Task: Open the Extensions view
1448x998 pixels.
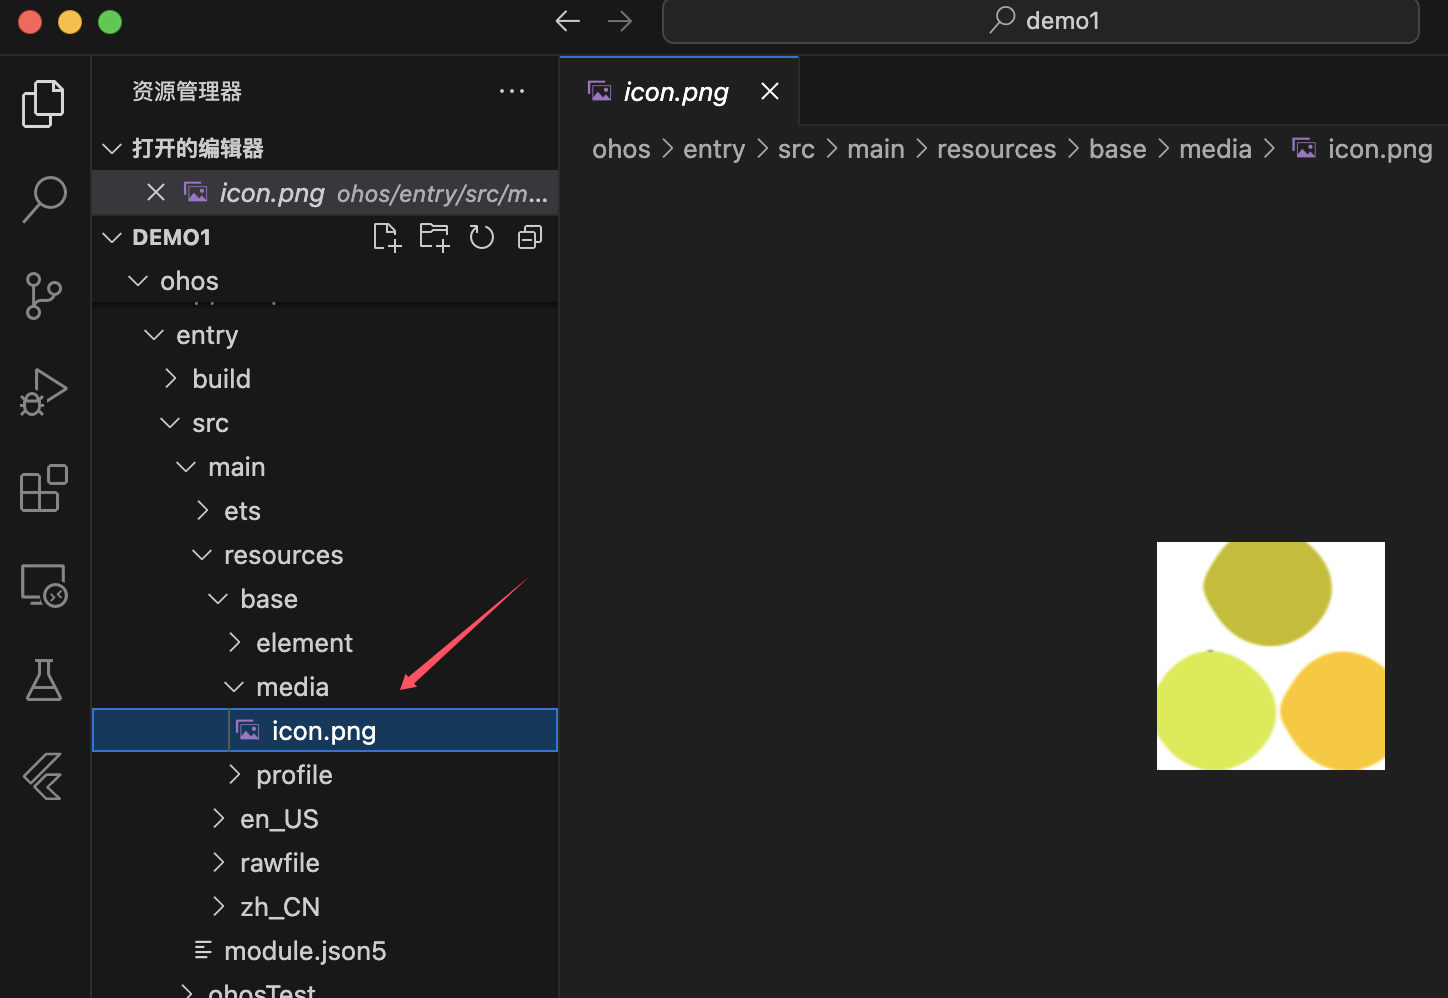Action: (x=44, y=488)
